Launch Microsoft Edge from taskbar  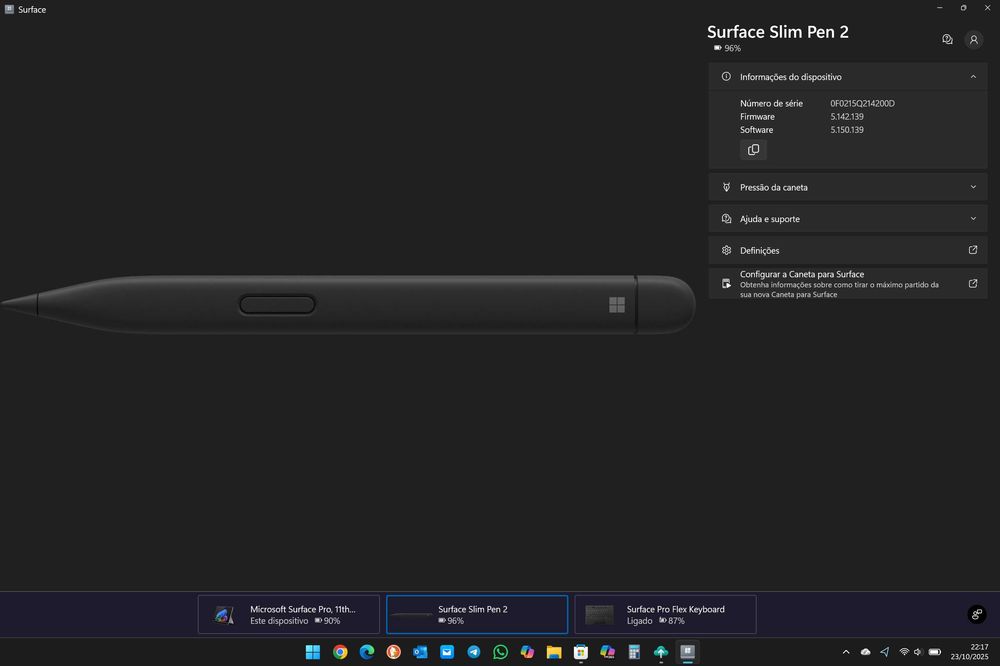pyautogui.click(x=367, y=652)
